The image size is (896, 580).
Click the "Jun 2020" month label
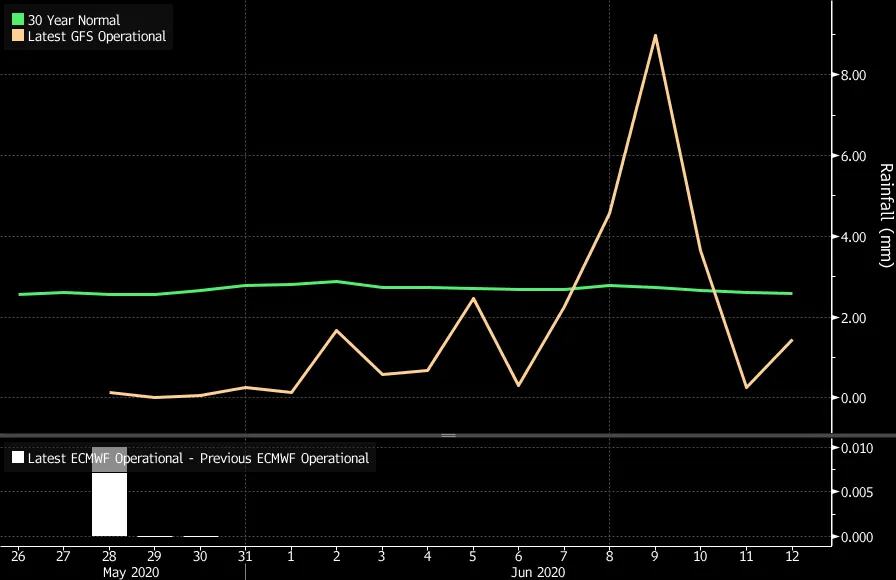point(538,572)
